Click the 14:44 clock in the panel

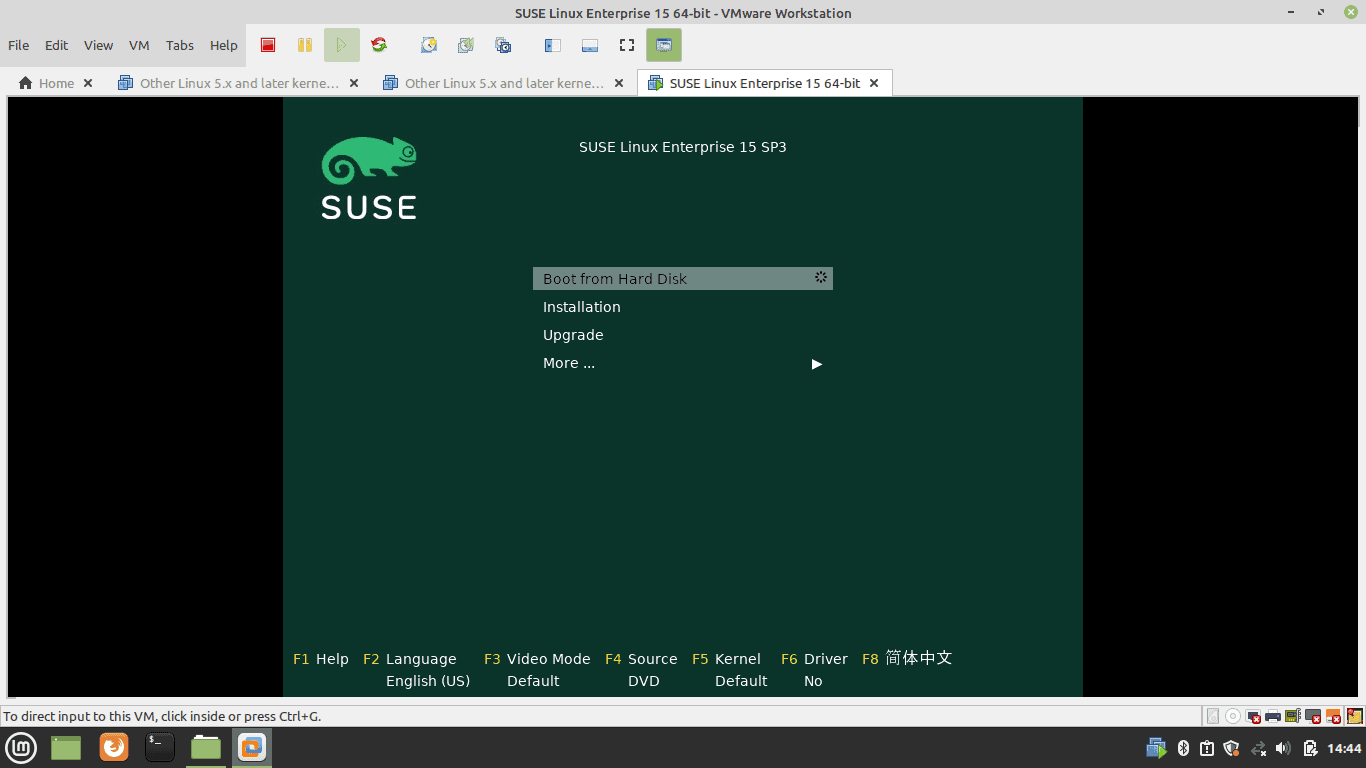coord(1344,748)
